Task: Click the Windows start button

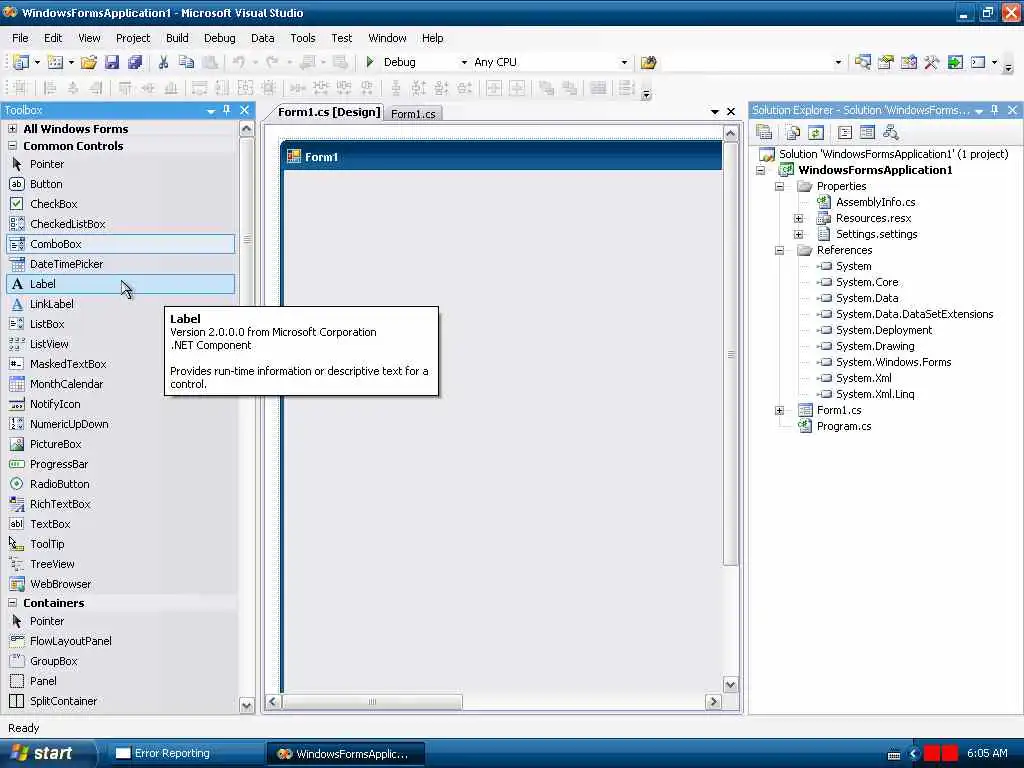Action: [46, 753]
